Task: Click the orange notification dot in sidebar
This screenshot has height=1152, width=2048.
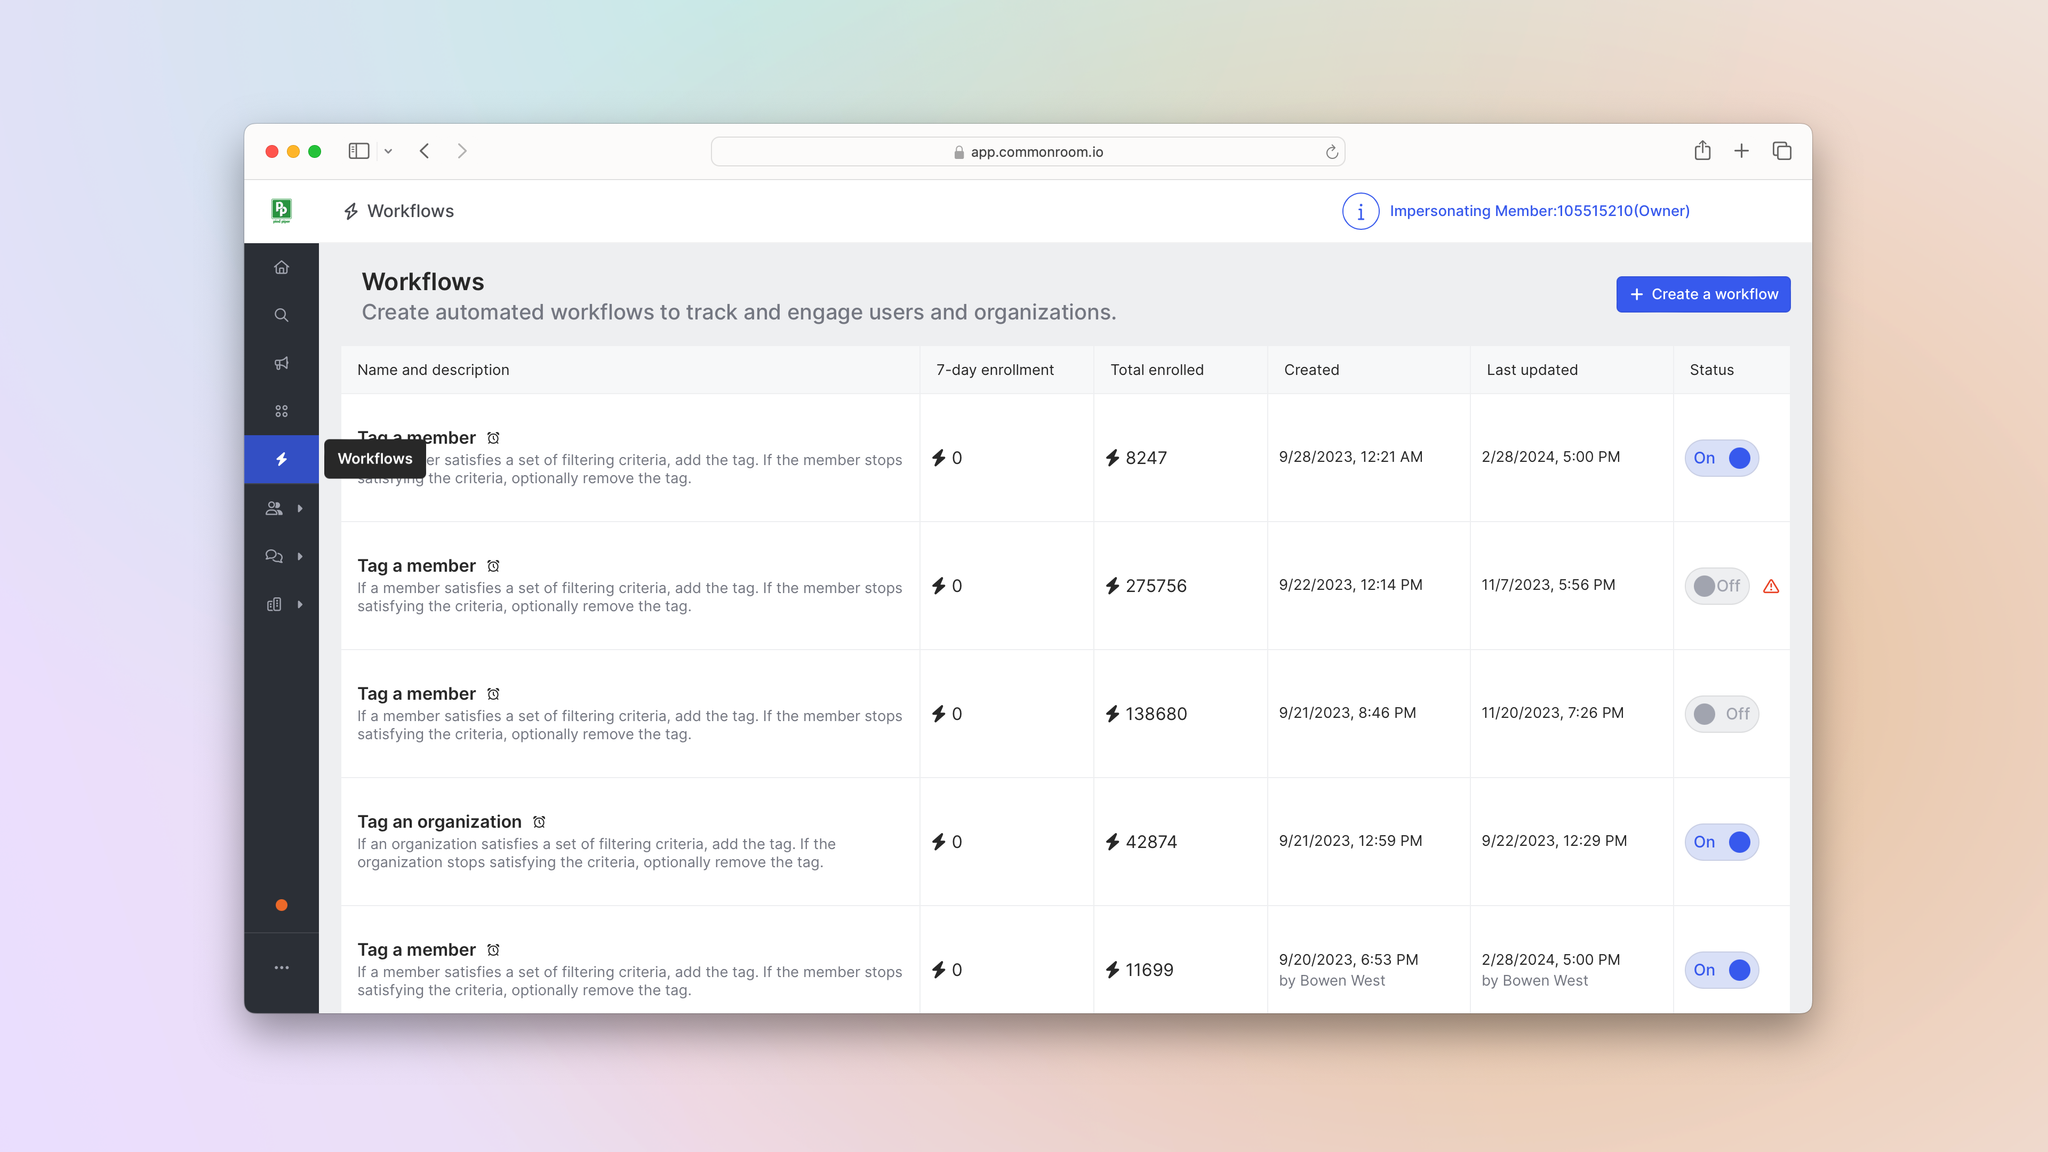Action: point(281,905)
